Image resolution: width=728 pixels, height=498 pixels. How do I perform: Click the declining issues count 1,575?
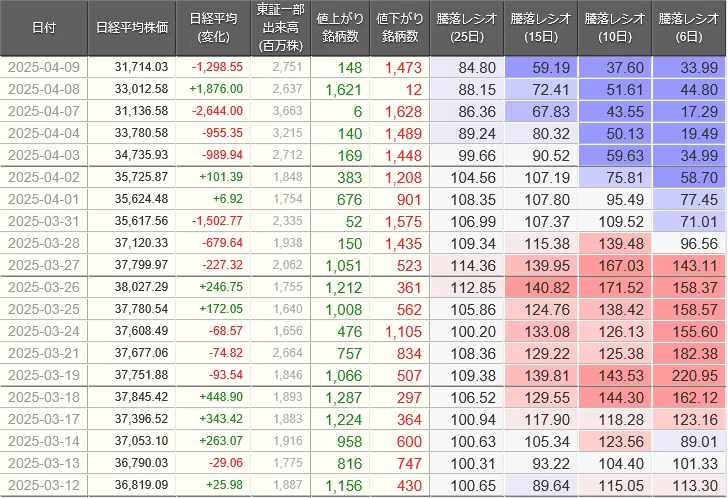(403, 222)
